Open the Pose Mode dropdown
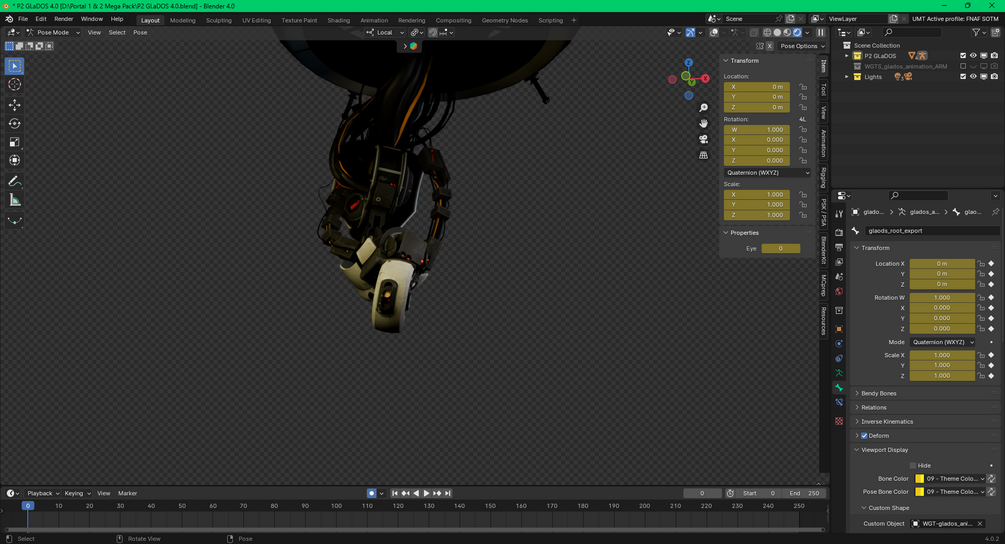 click(53, 33)
